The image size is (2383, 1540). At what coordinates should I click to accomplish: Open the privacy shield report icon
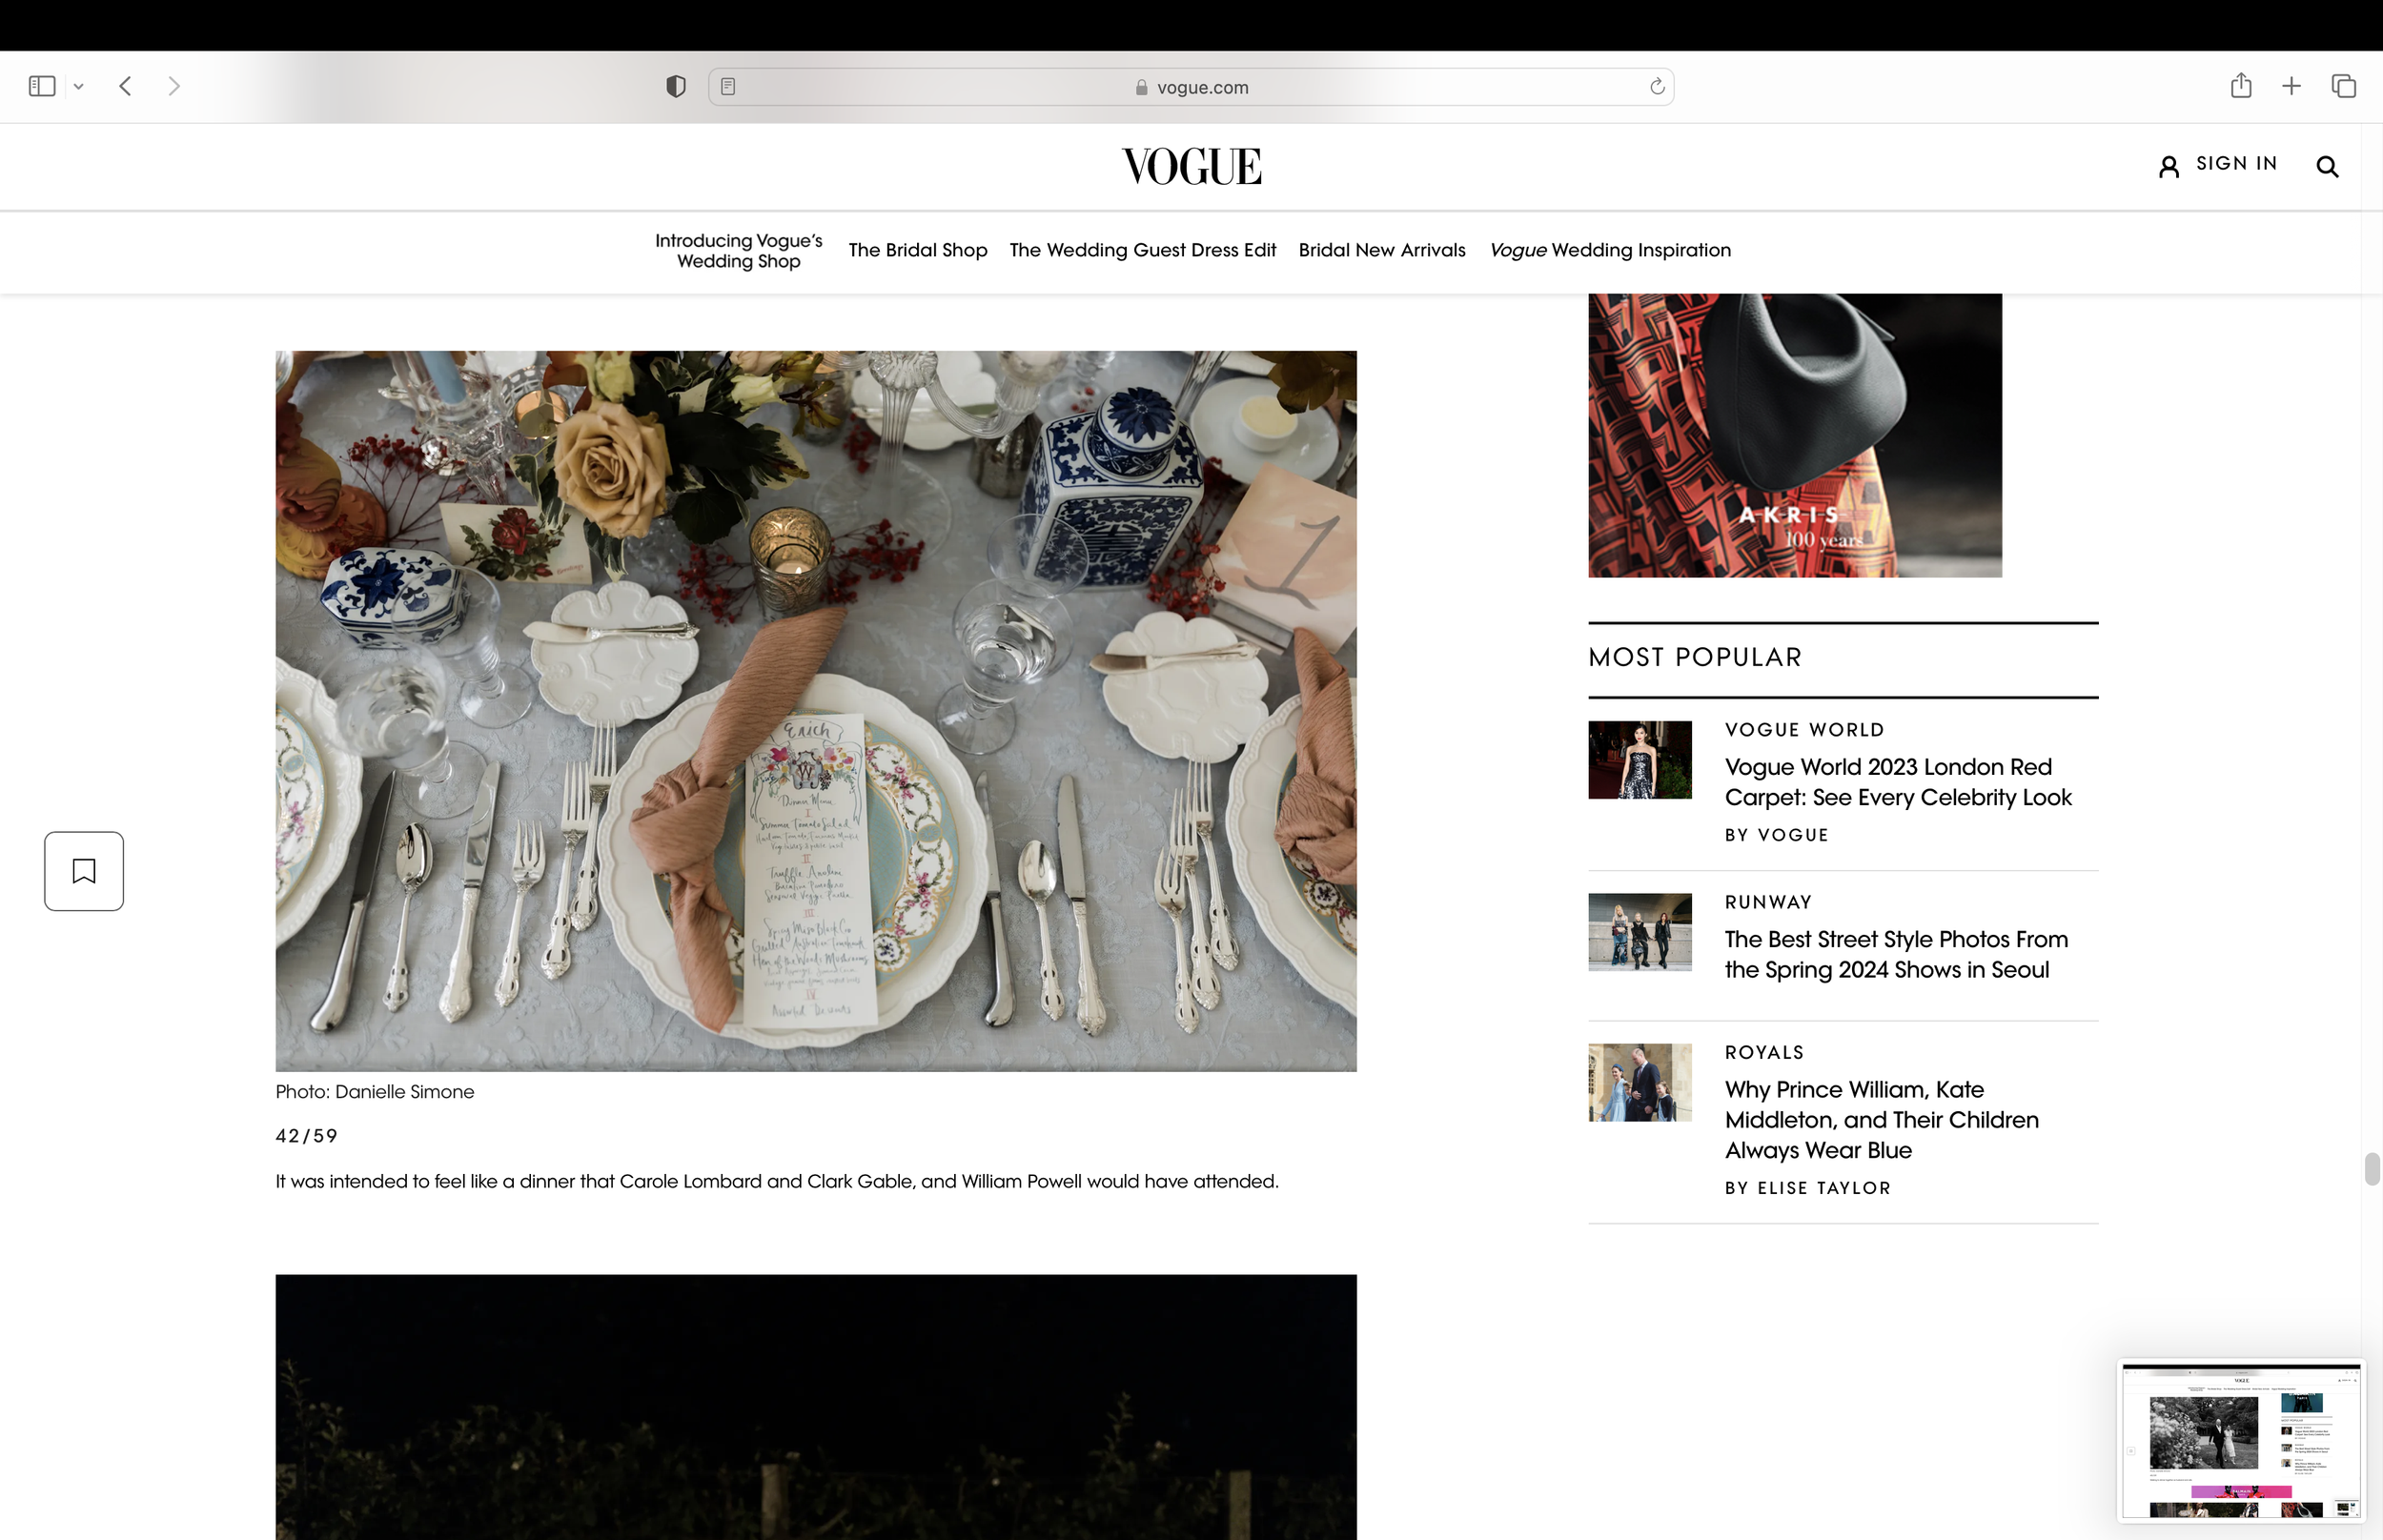[676, 87]
